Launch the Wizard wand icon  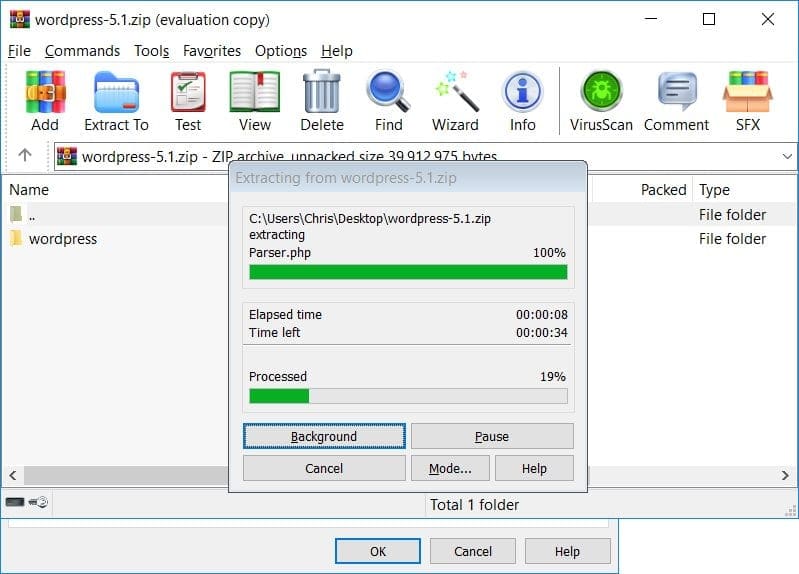(x=457, y=91)
